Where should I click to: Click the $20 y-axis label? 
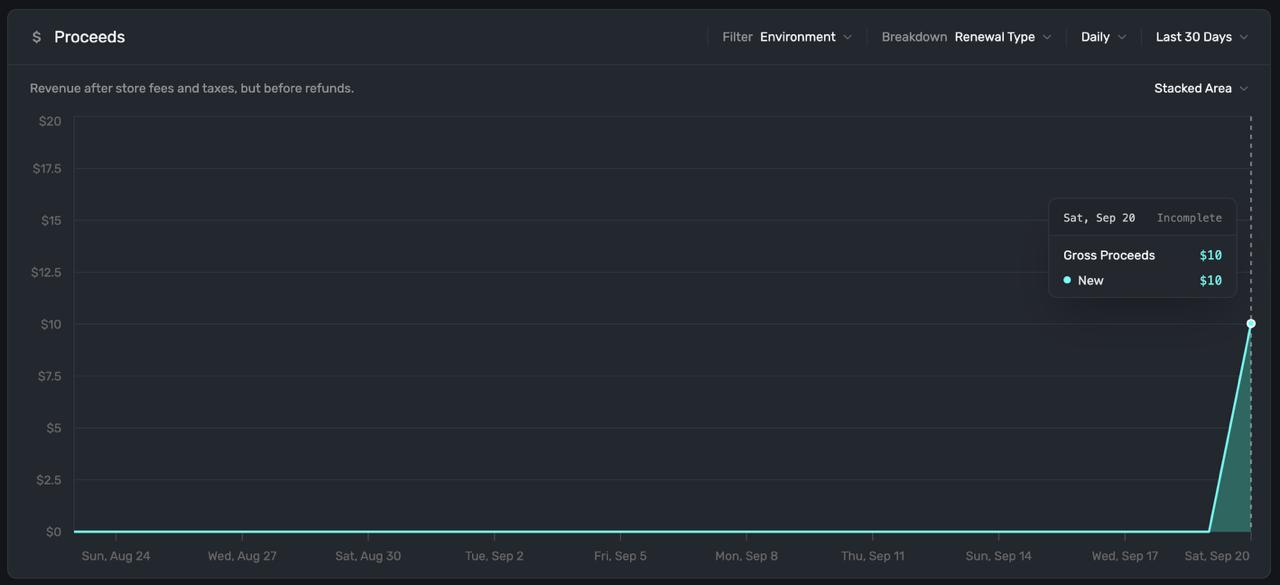[50, 121]
